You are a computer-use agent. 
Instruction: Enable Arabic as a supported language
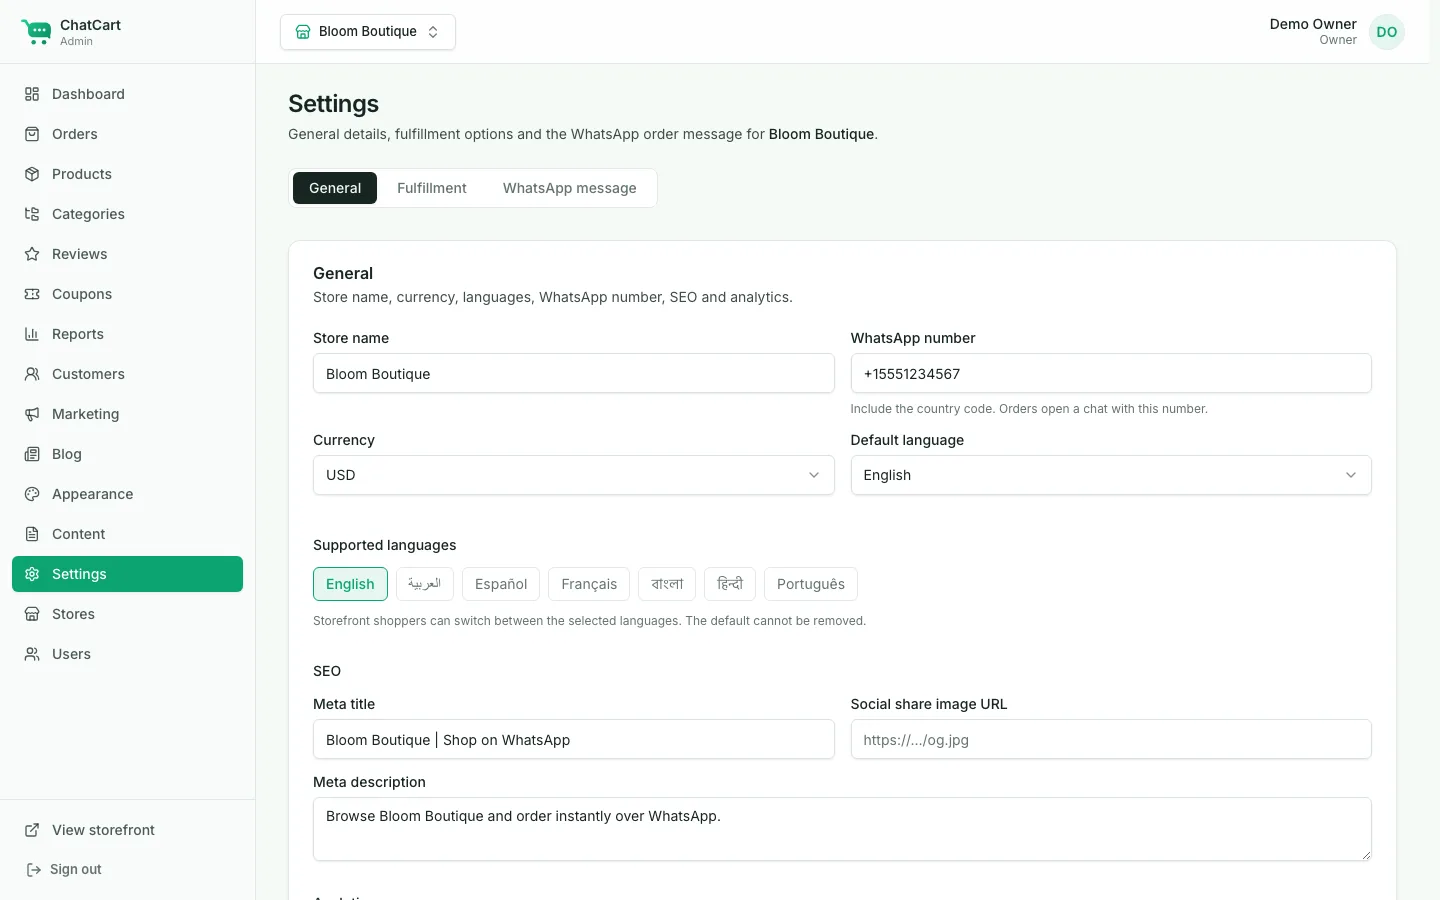click(424, 584)
